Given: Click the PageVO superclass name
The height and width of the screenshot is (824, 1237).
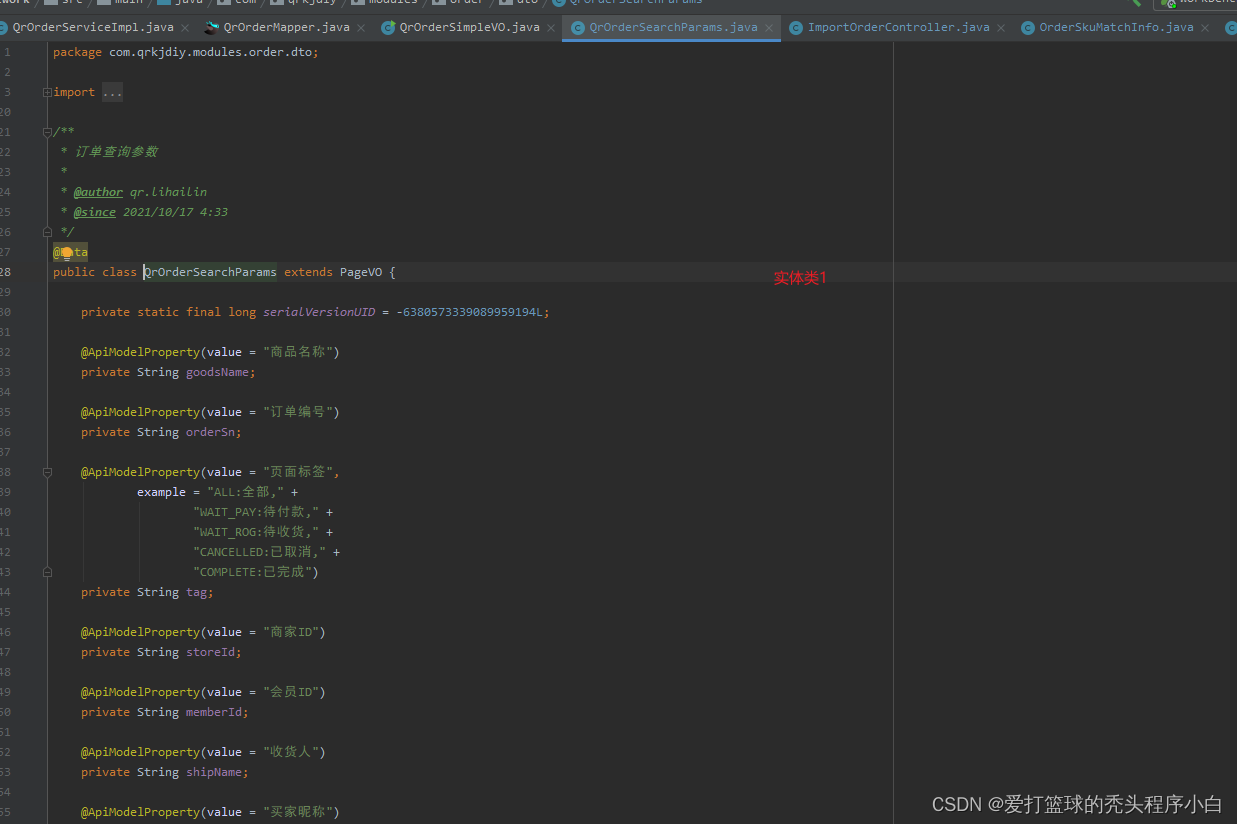Looking at the screenshot, I should pos(361,272).
